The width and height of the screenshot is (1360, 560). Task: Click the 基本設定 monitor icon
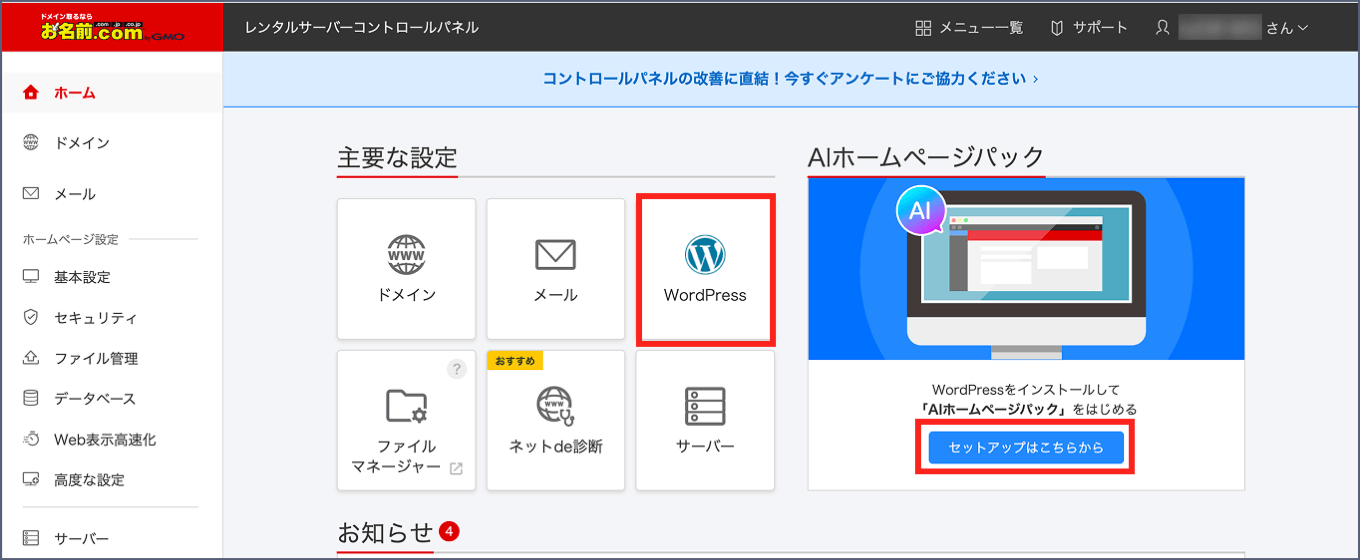[30, 276]
